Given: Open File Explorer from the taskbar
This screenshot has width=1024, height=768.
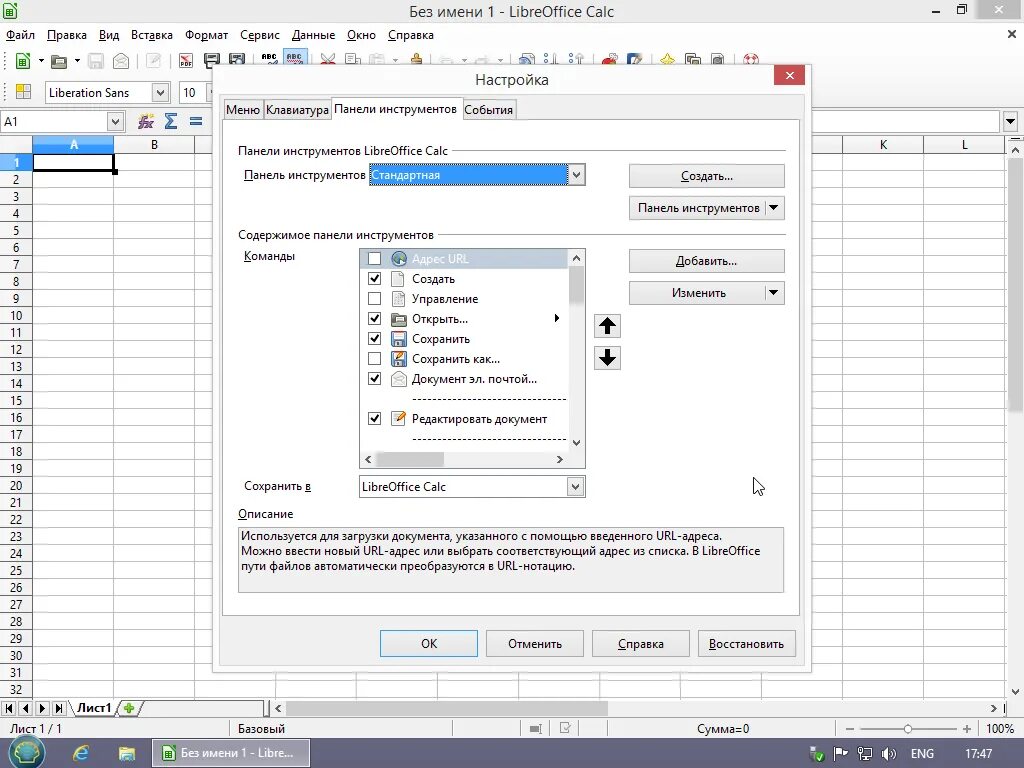Looking at the screenshot, I should tap(127, 753).
